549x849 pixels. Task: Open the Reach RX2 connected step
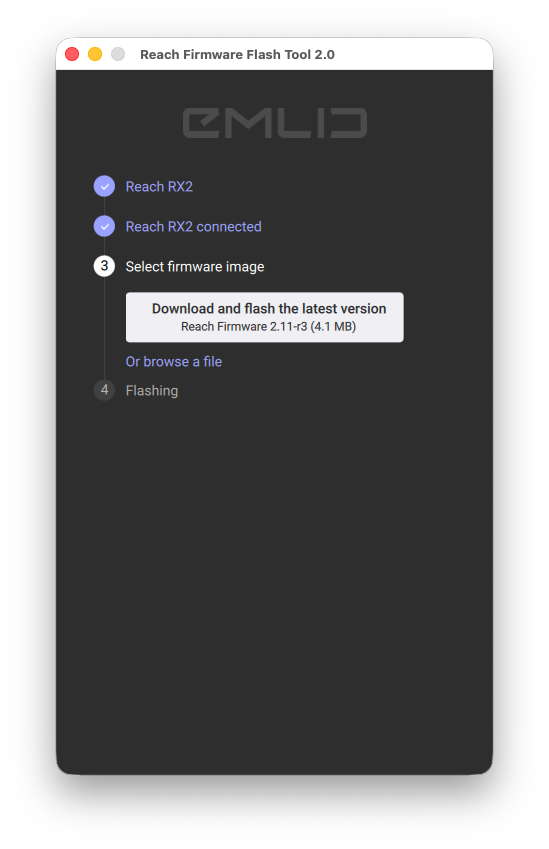(x=193, y=227)
